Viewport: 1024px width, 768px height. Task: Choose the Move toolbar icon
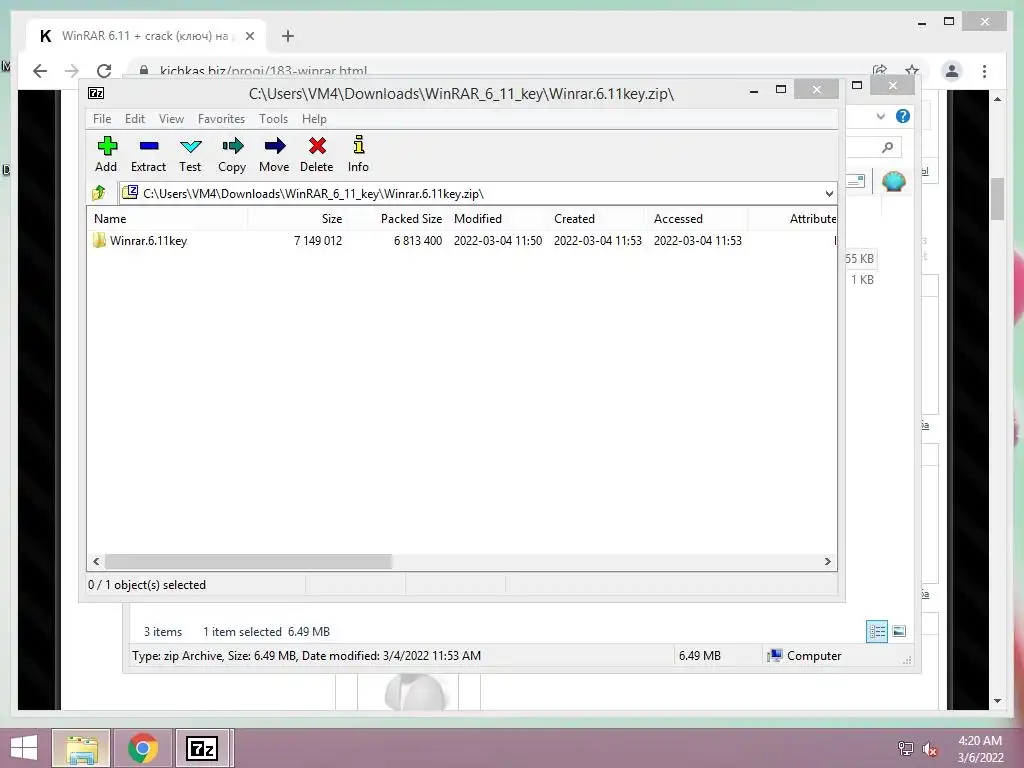coord(274,154)
